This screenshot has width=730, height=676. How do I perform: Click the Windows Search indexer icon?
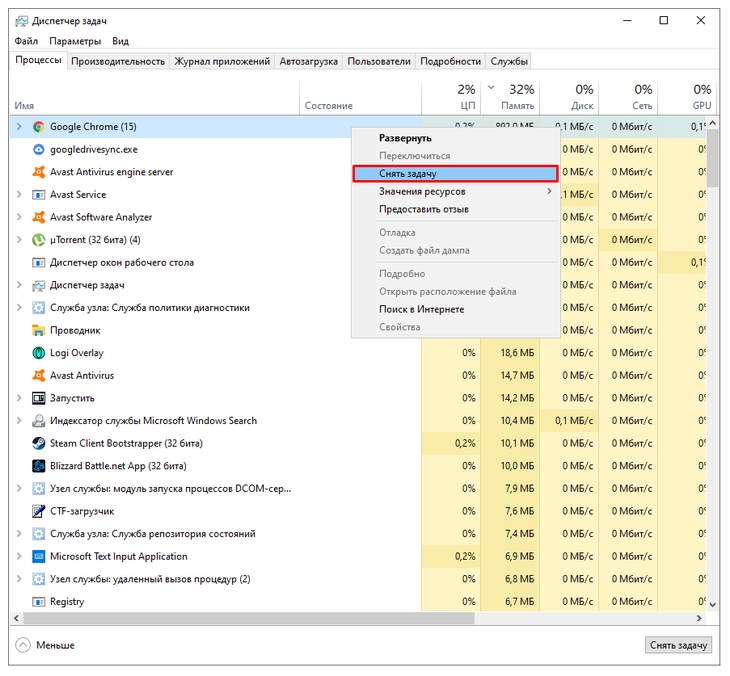(39, 421)
